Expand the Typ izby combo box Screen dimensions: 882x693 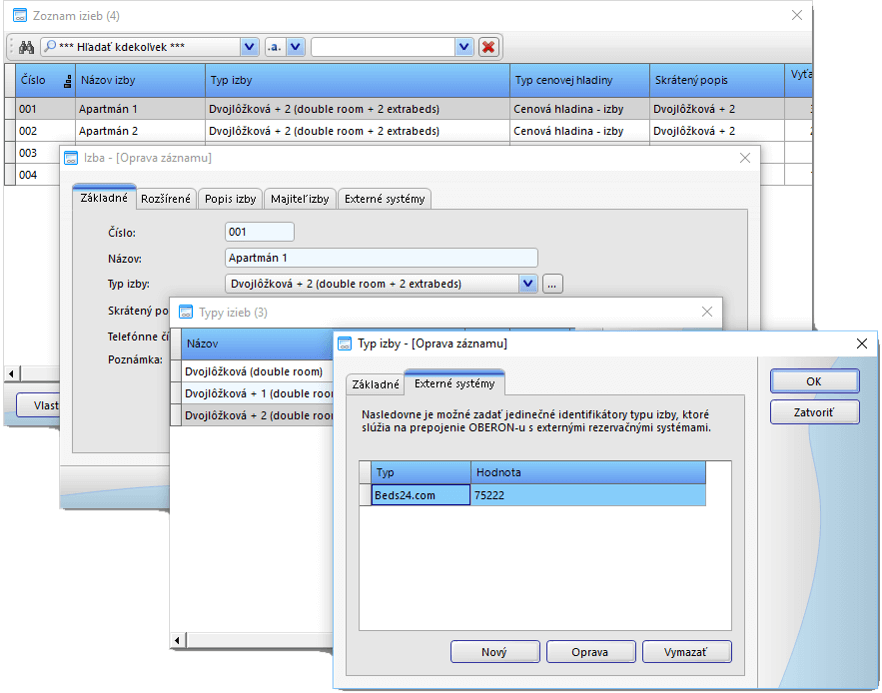[x=528, y=284]
